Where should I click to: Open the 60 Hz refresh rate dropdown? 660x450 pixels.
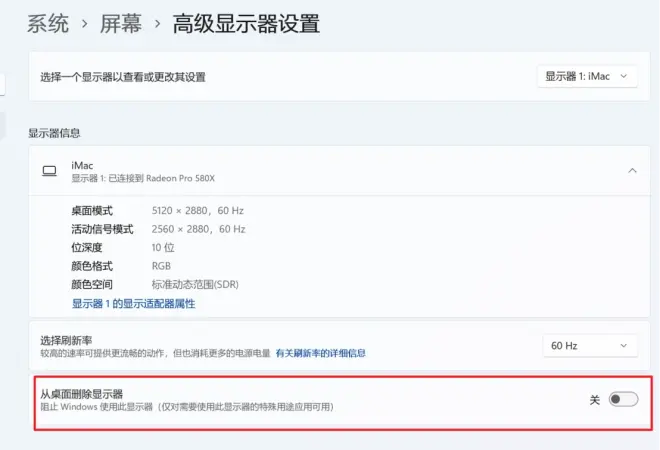pyautogui.click(x=590, y=346)
